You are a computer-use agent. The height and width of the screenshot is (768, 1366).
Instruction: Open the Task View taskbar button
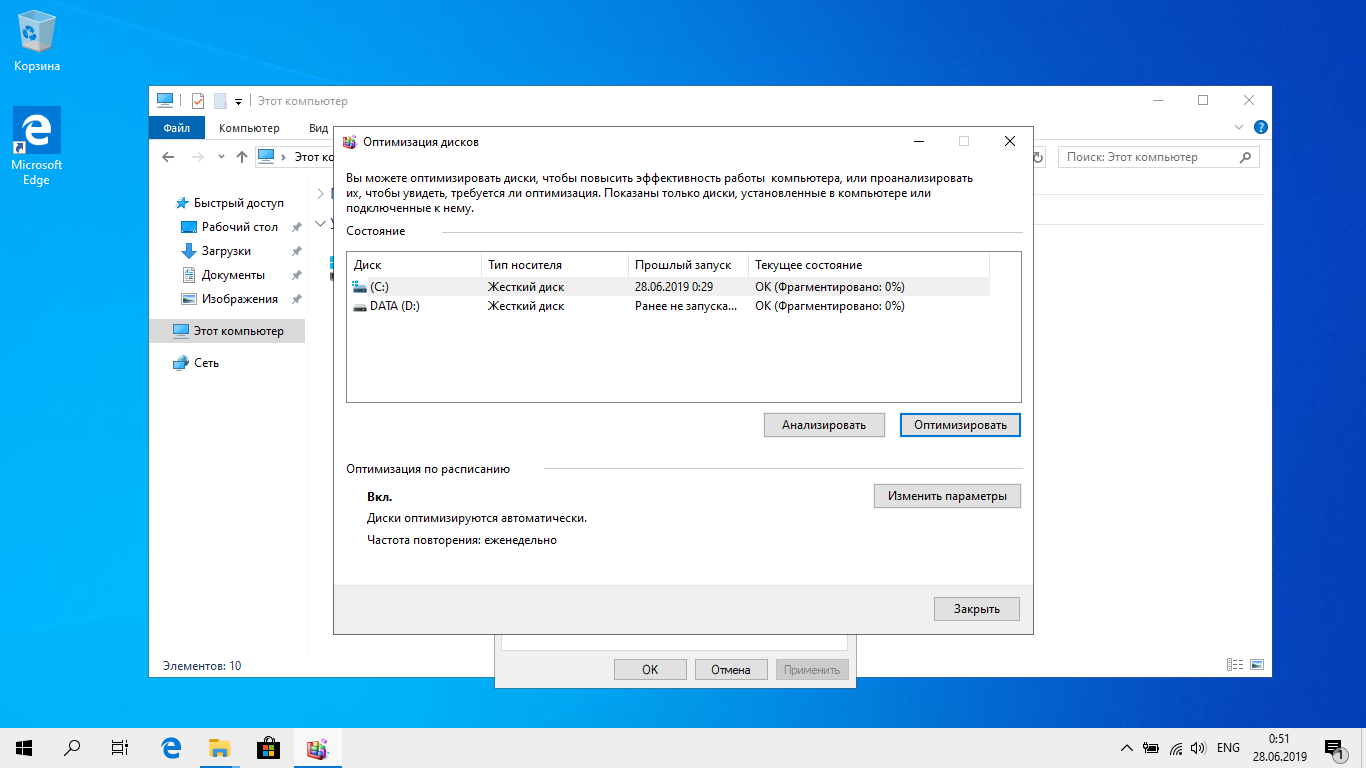(120, 747)
